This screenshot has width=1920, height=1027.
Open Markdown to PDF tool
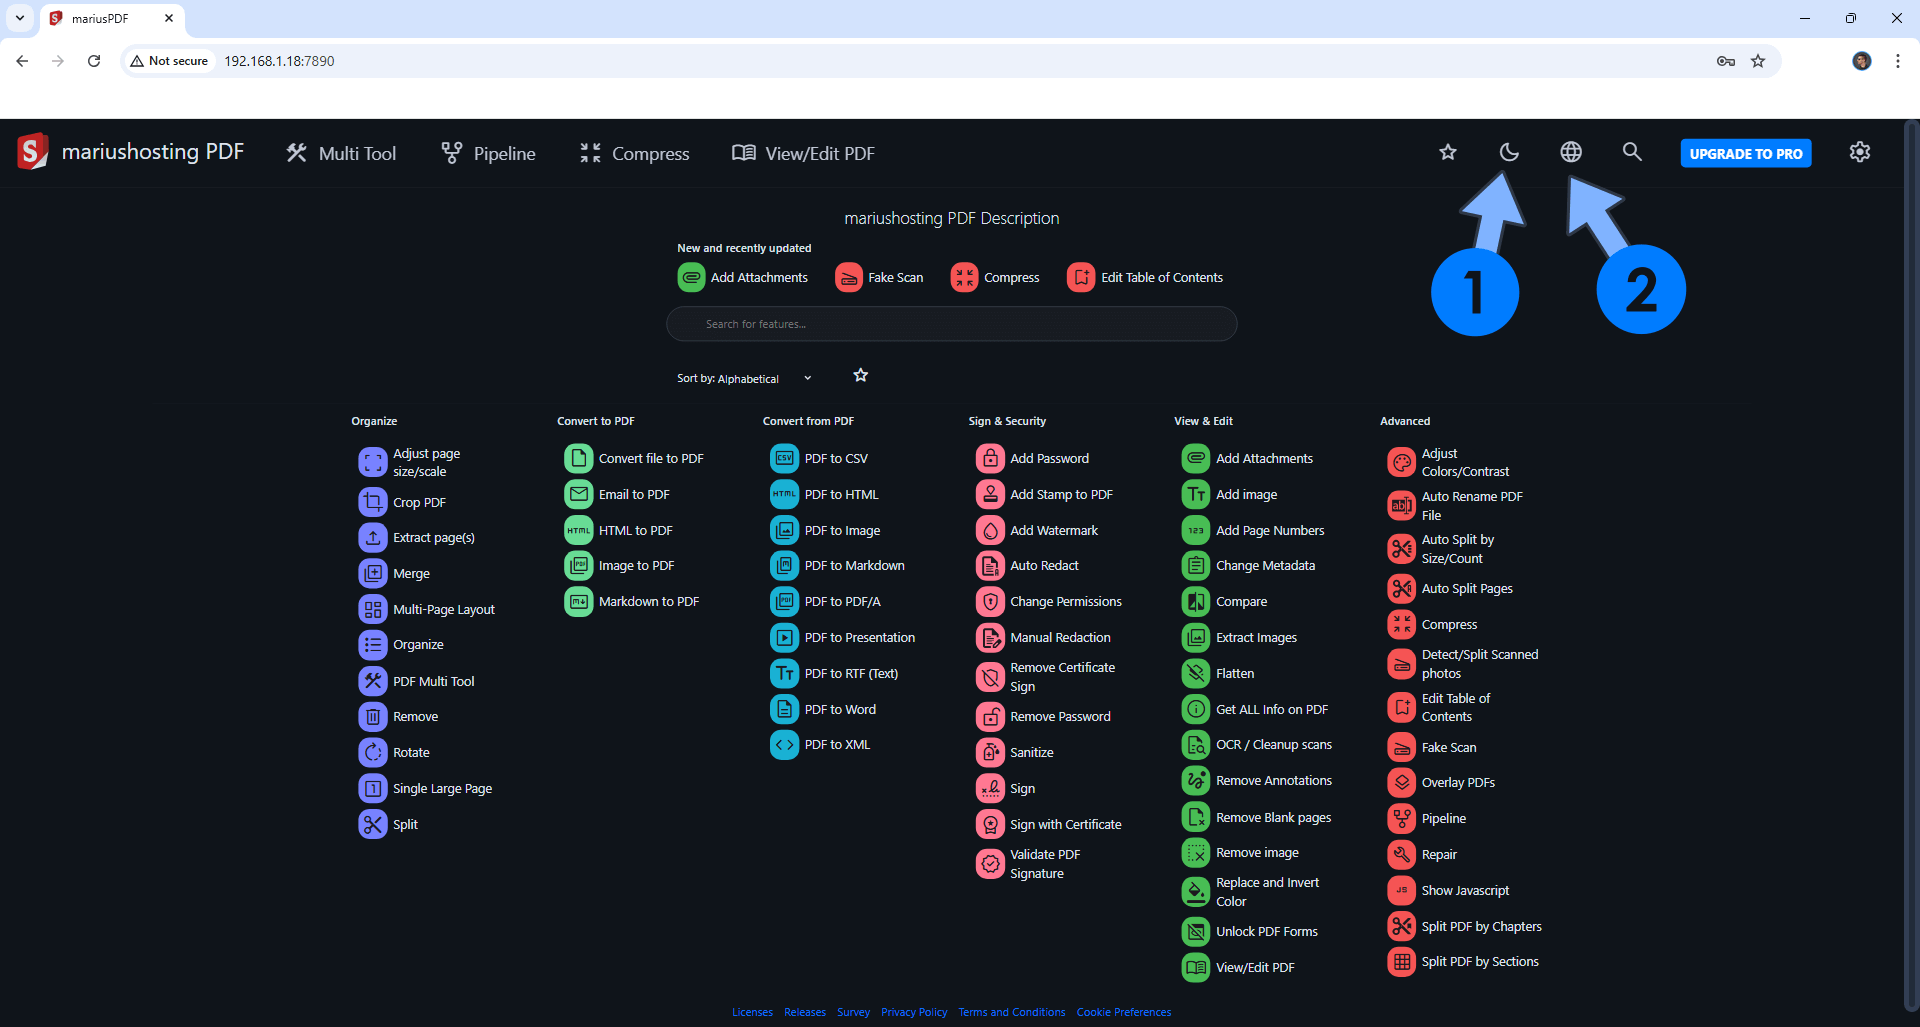[x=633, y=601]
